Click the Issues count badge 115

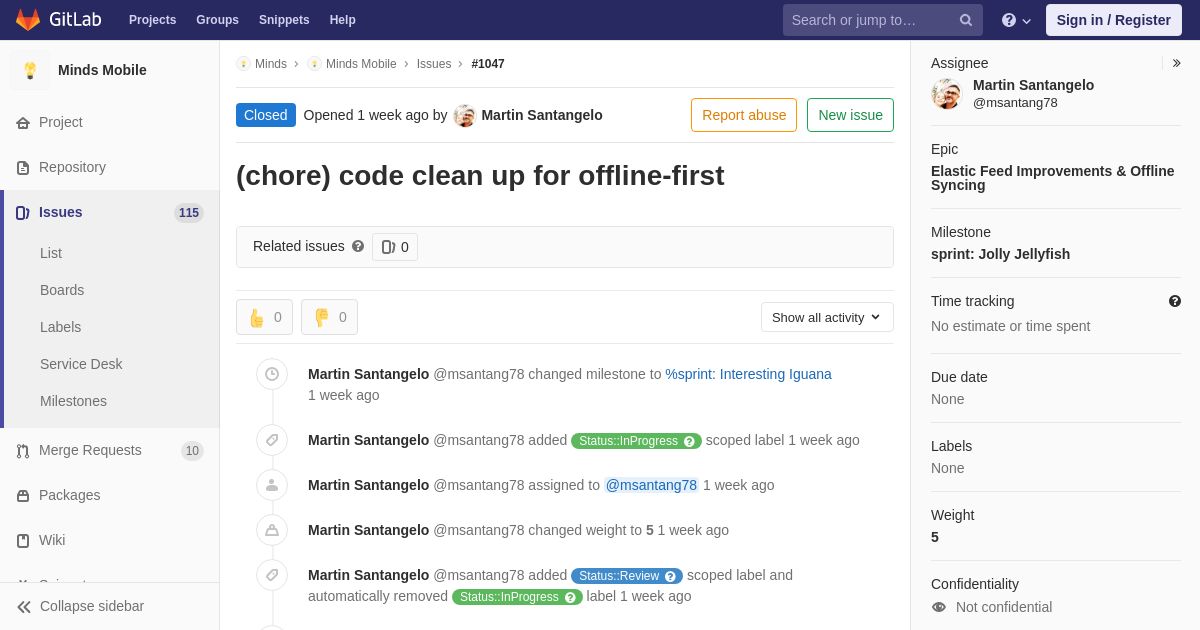(189, 213)
